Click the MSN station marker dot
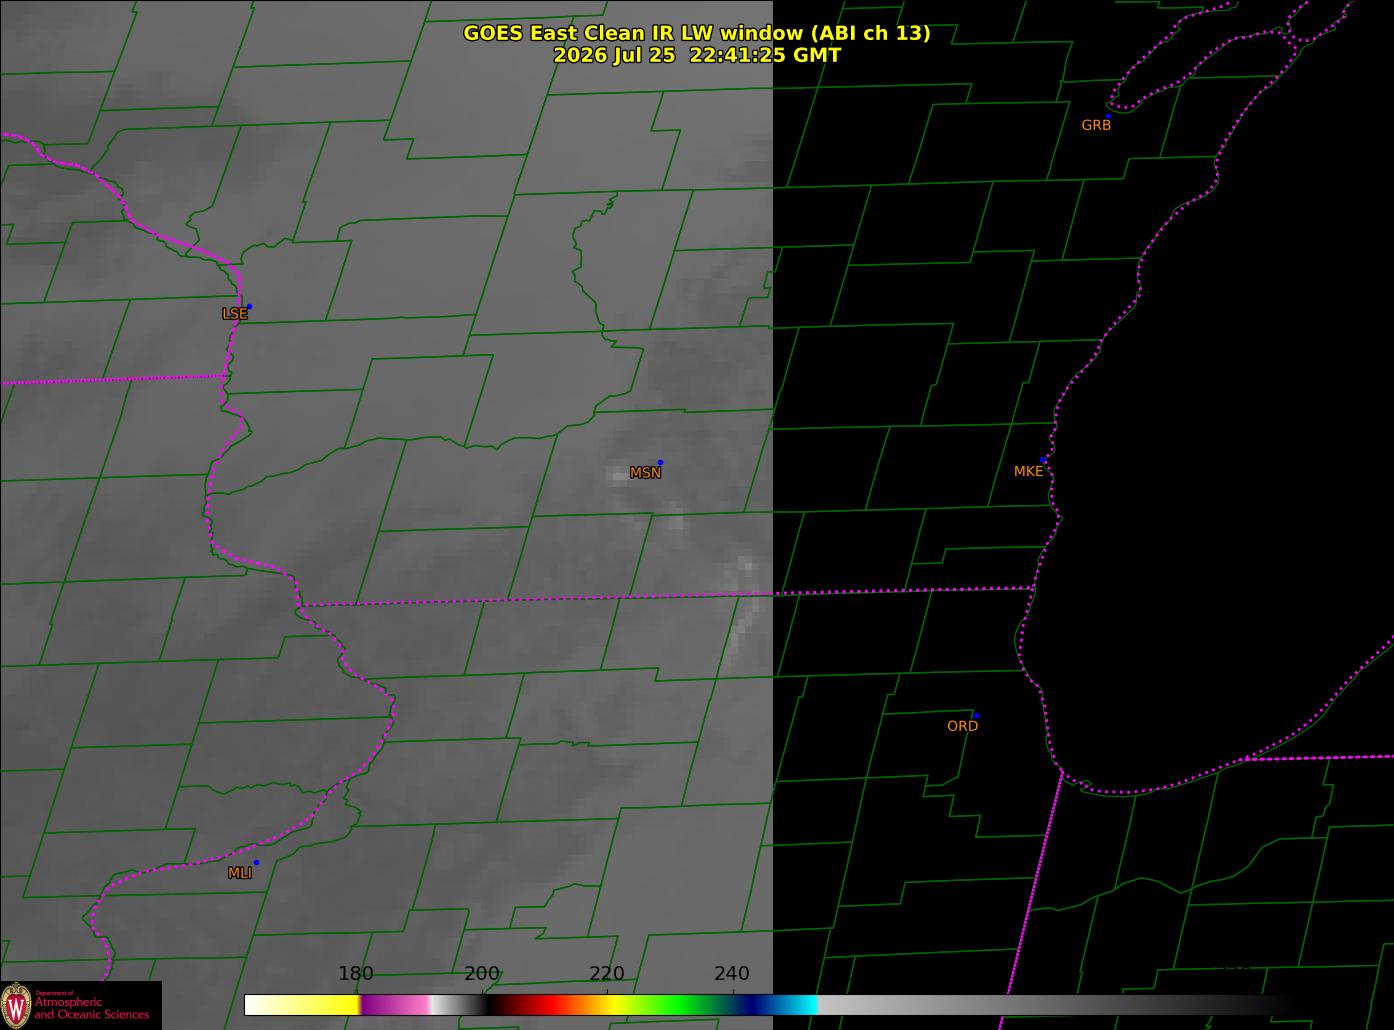This screenshot has width=1394, height=1030. tap(660, 462)
